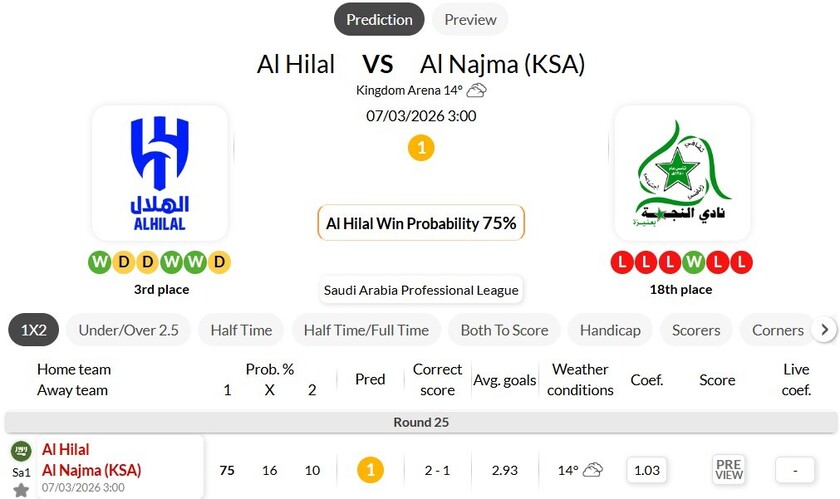Switch to the Preview toggle
The image size is (840, 499).
pyautogui.click(x=470, y=19)
